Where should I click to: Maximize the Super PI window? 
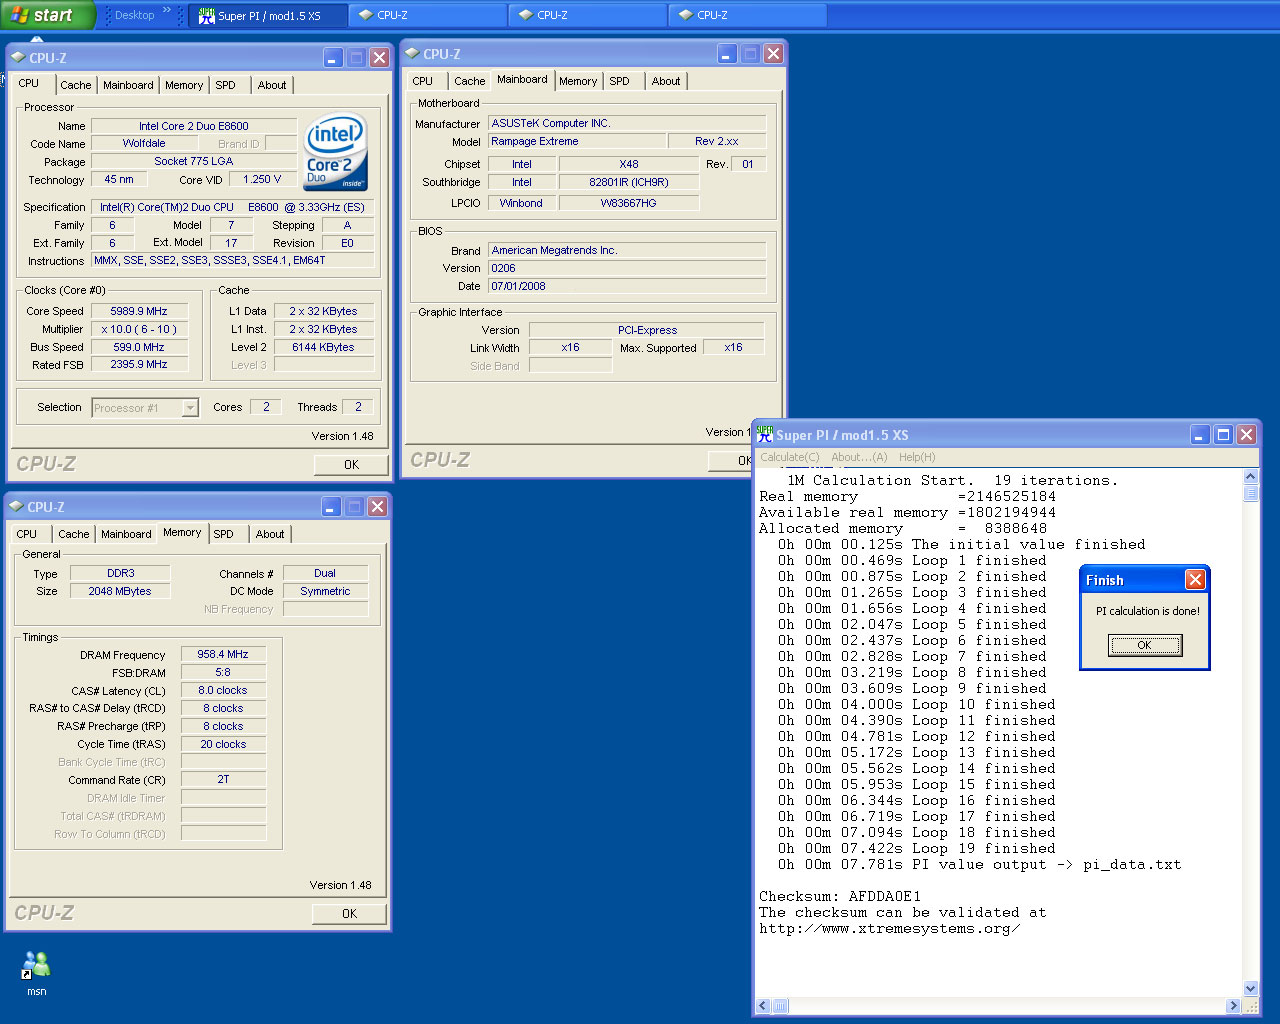coord(1223,435)
